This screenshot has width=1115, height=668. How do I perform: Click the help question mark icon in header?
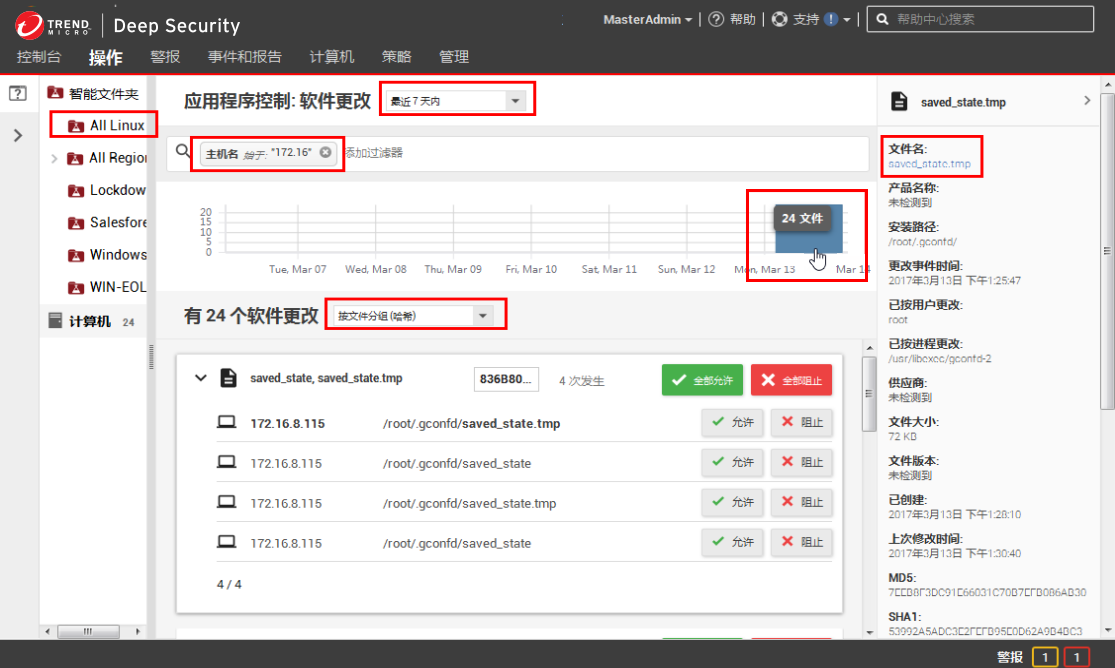point(716,20)
